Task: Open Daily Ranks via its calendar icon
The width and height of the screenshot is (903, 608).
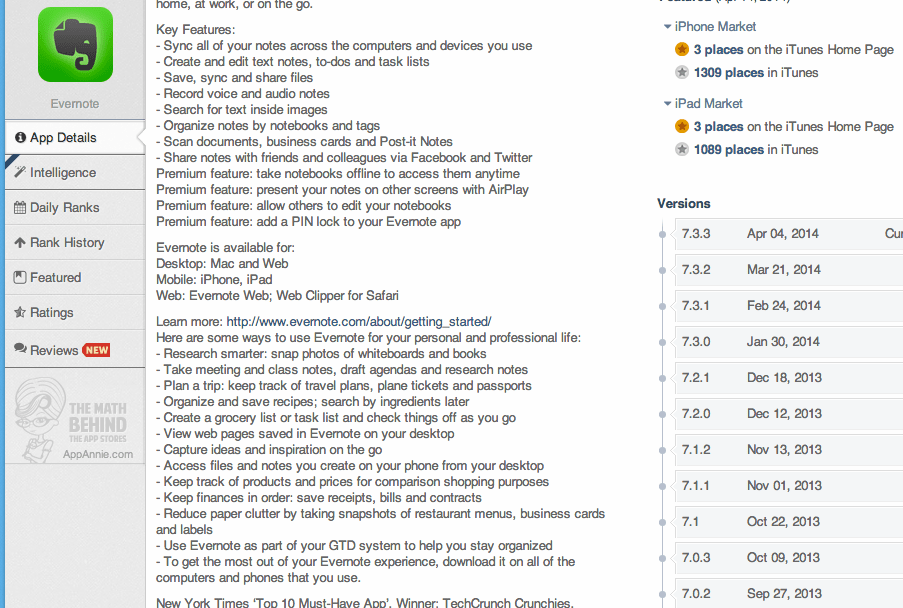Action: (x=23, y=207)
